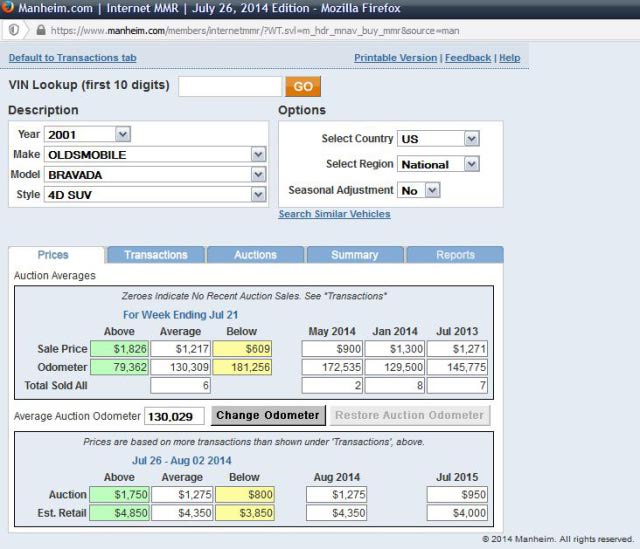Expand the Make dropdown showing OLDSMOBILE
This screenshot has height=549, width=640.
(156, 154)
